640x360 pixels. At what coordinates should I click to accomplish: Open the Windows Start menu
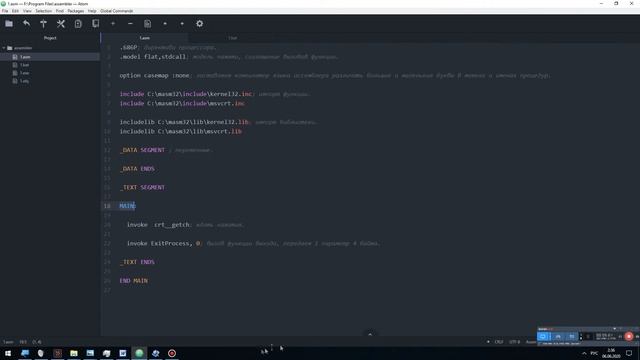(x=8, y=353)
